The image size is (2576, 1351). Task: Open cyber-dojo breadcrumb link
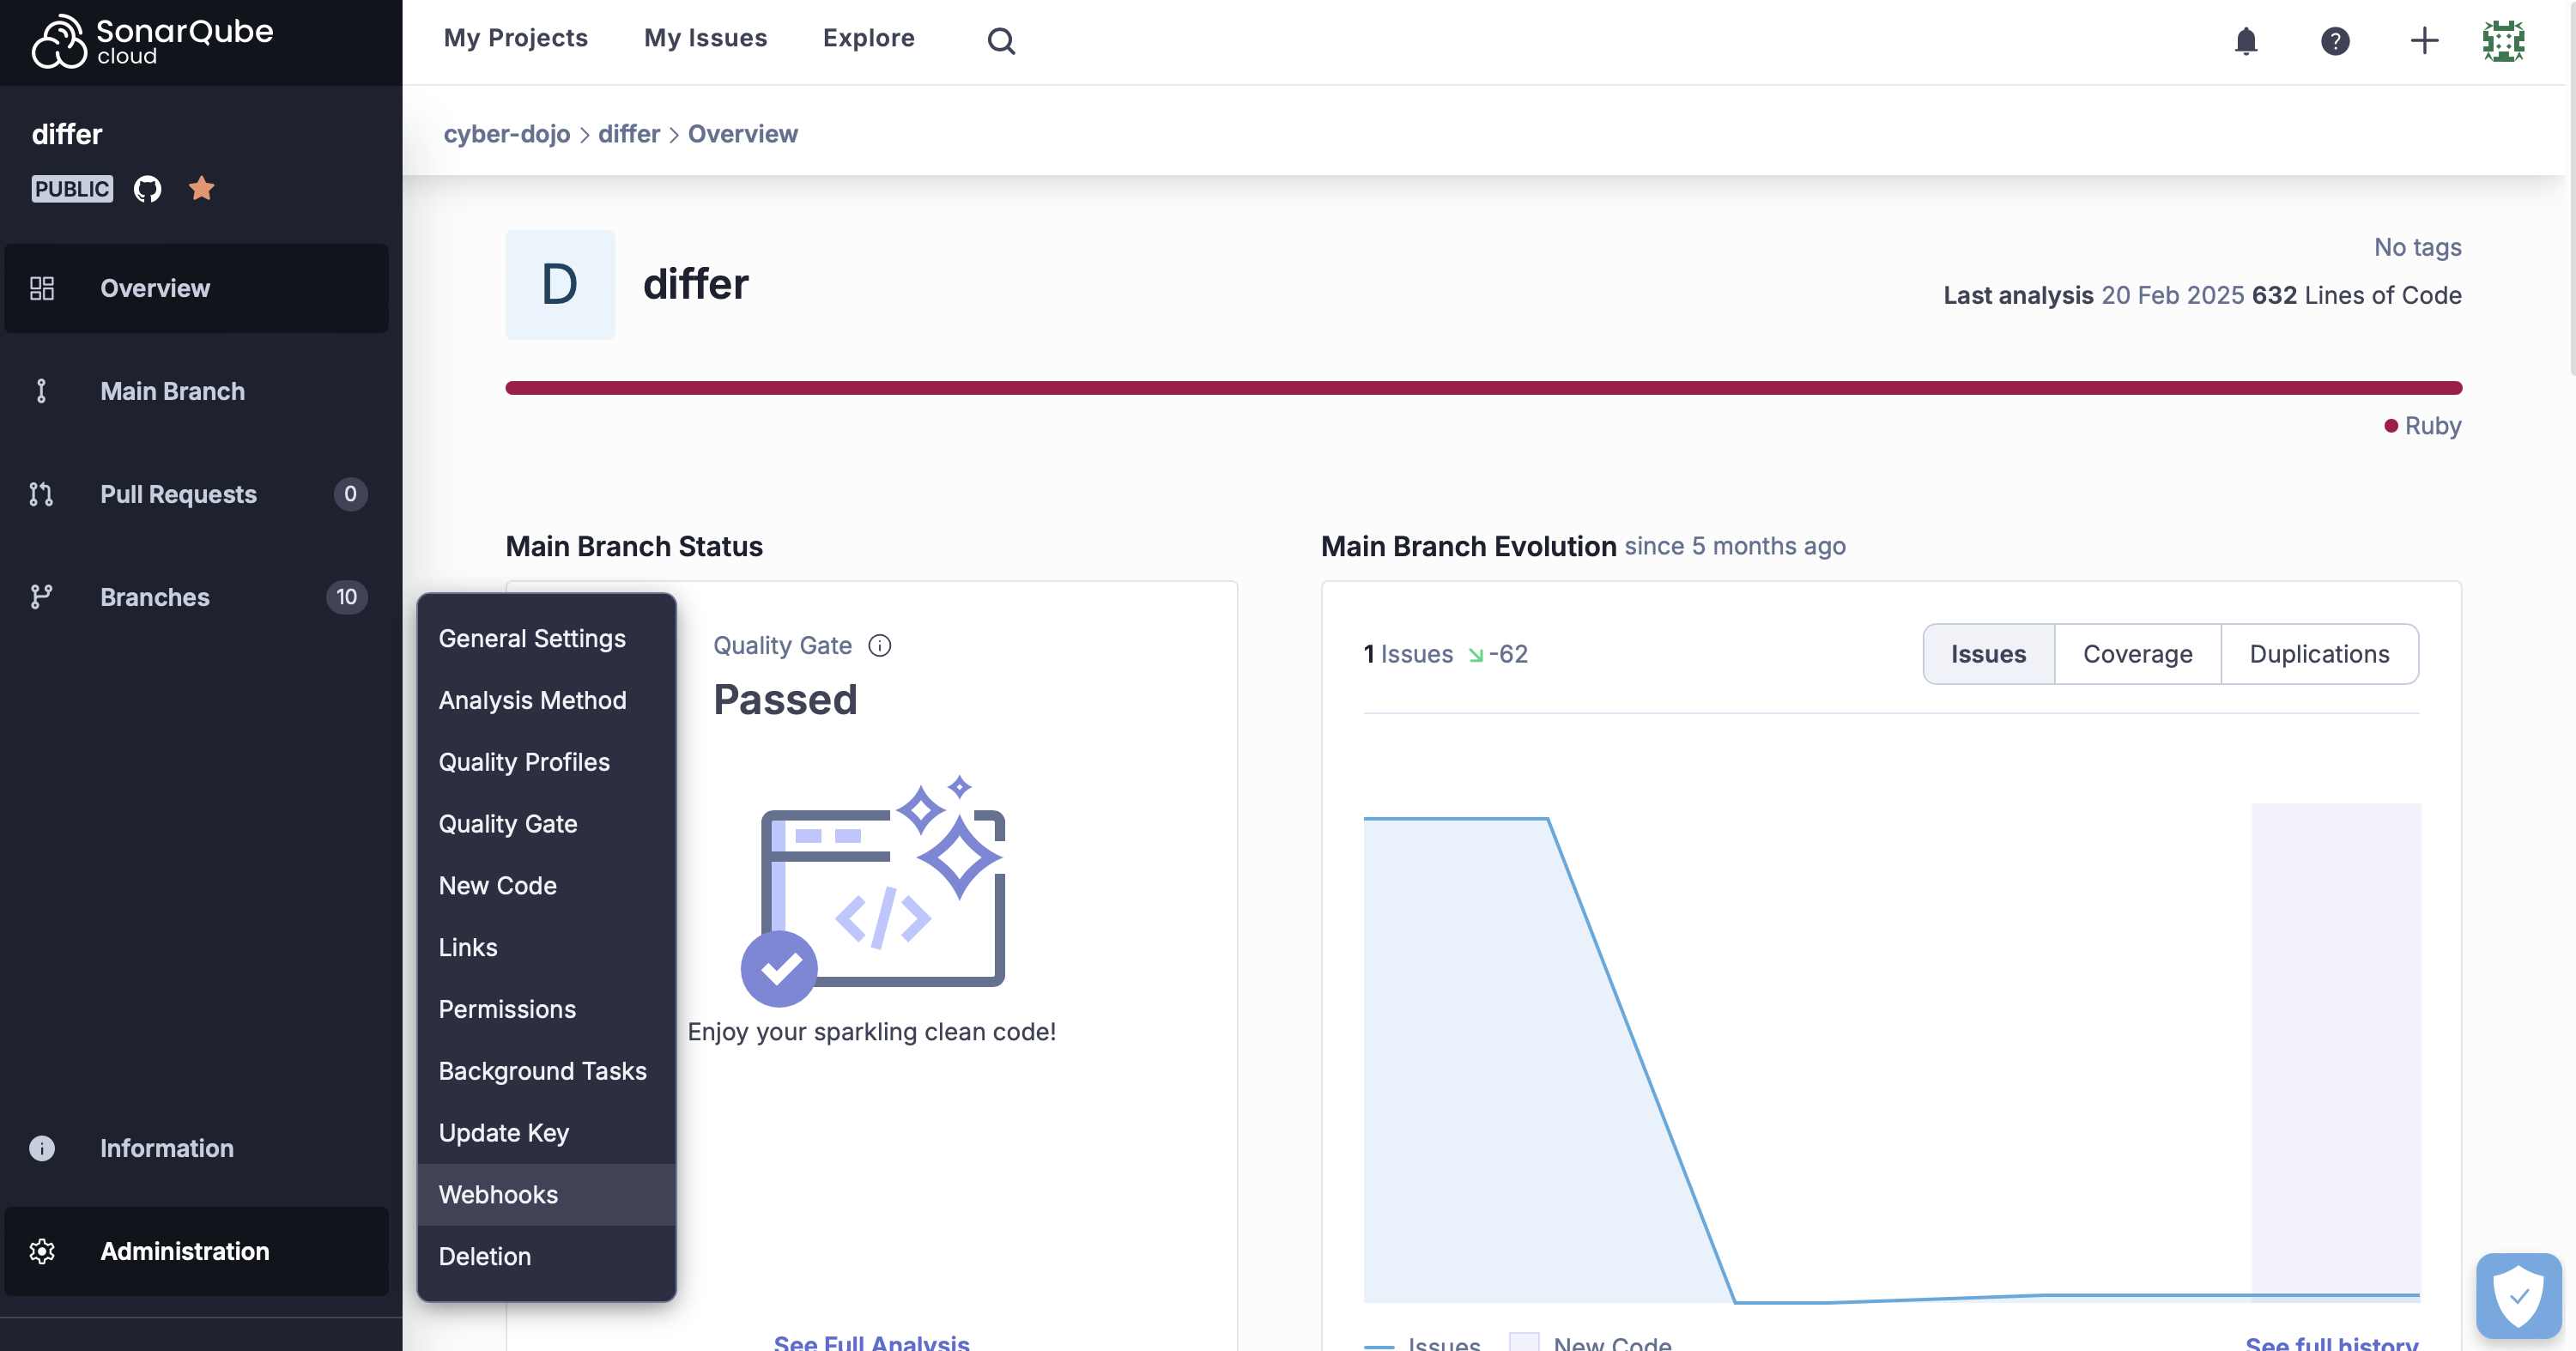point(507,134)
